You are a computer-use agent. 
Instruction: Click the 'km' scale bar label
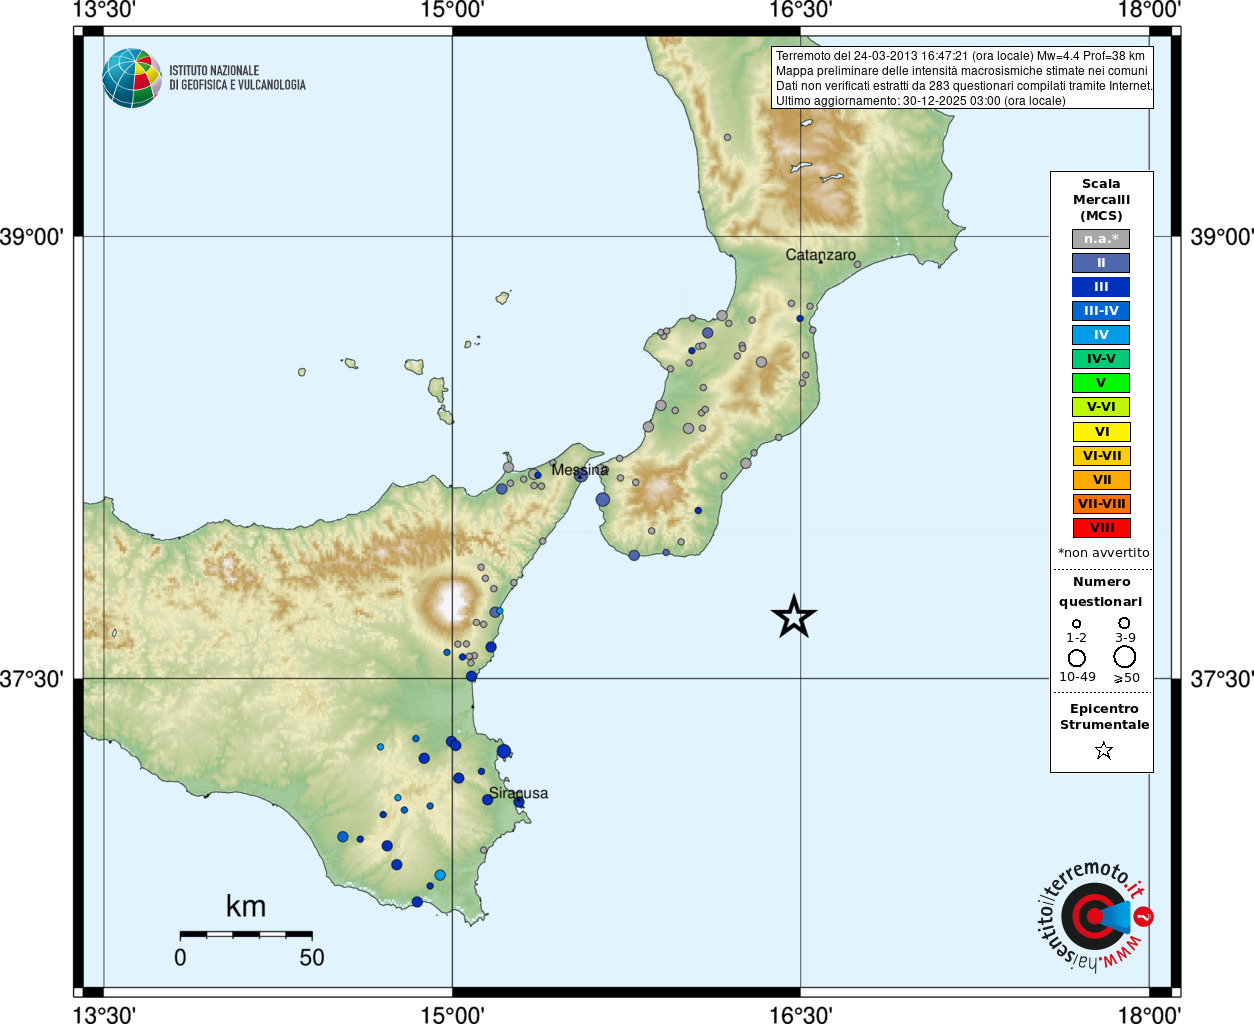246,906
